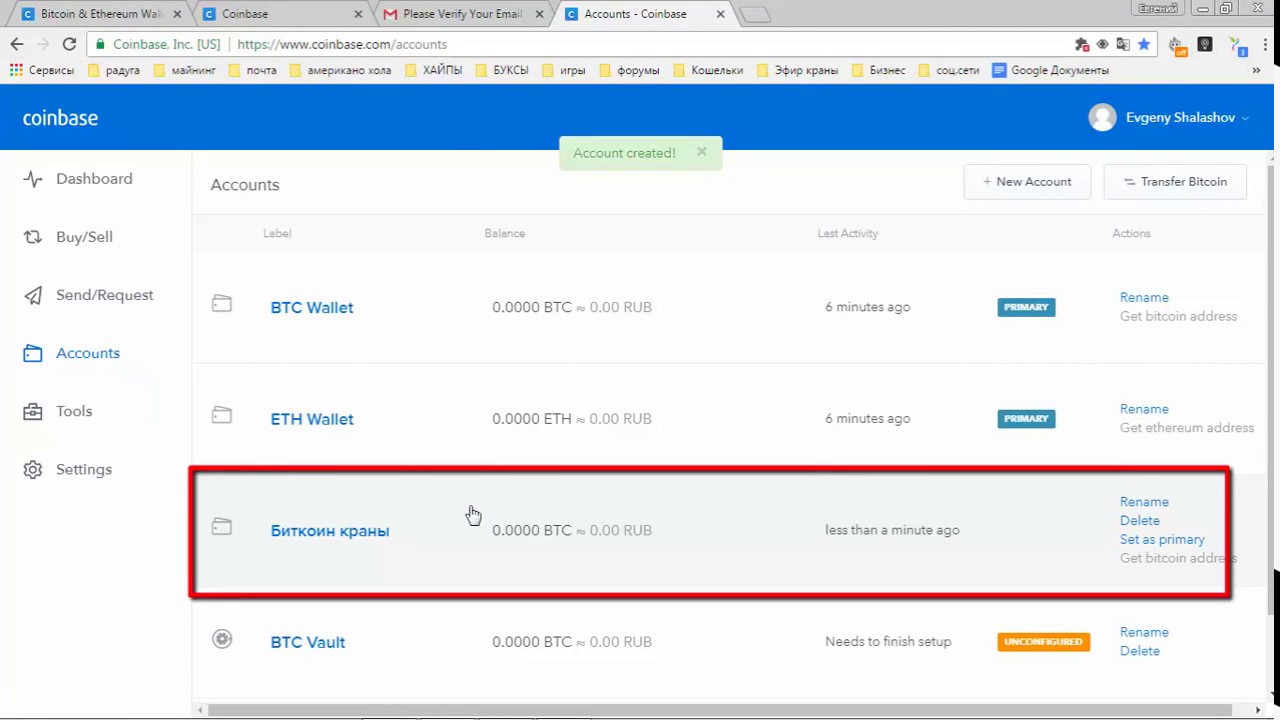Open the радуга bookmark folder

point(114,70)
